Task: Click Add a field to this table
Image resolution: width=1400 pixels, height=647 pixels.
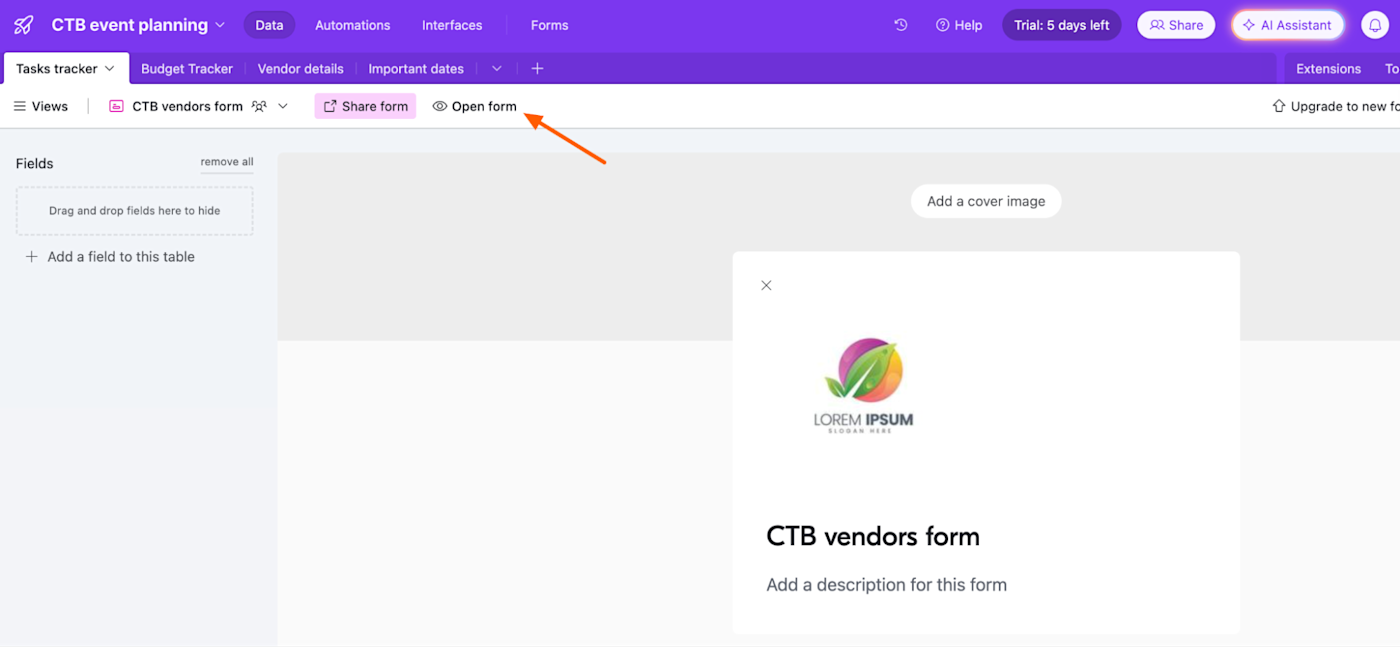Action: pos(110,257)
